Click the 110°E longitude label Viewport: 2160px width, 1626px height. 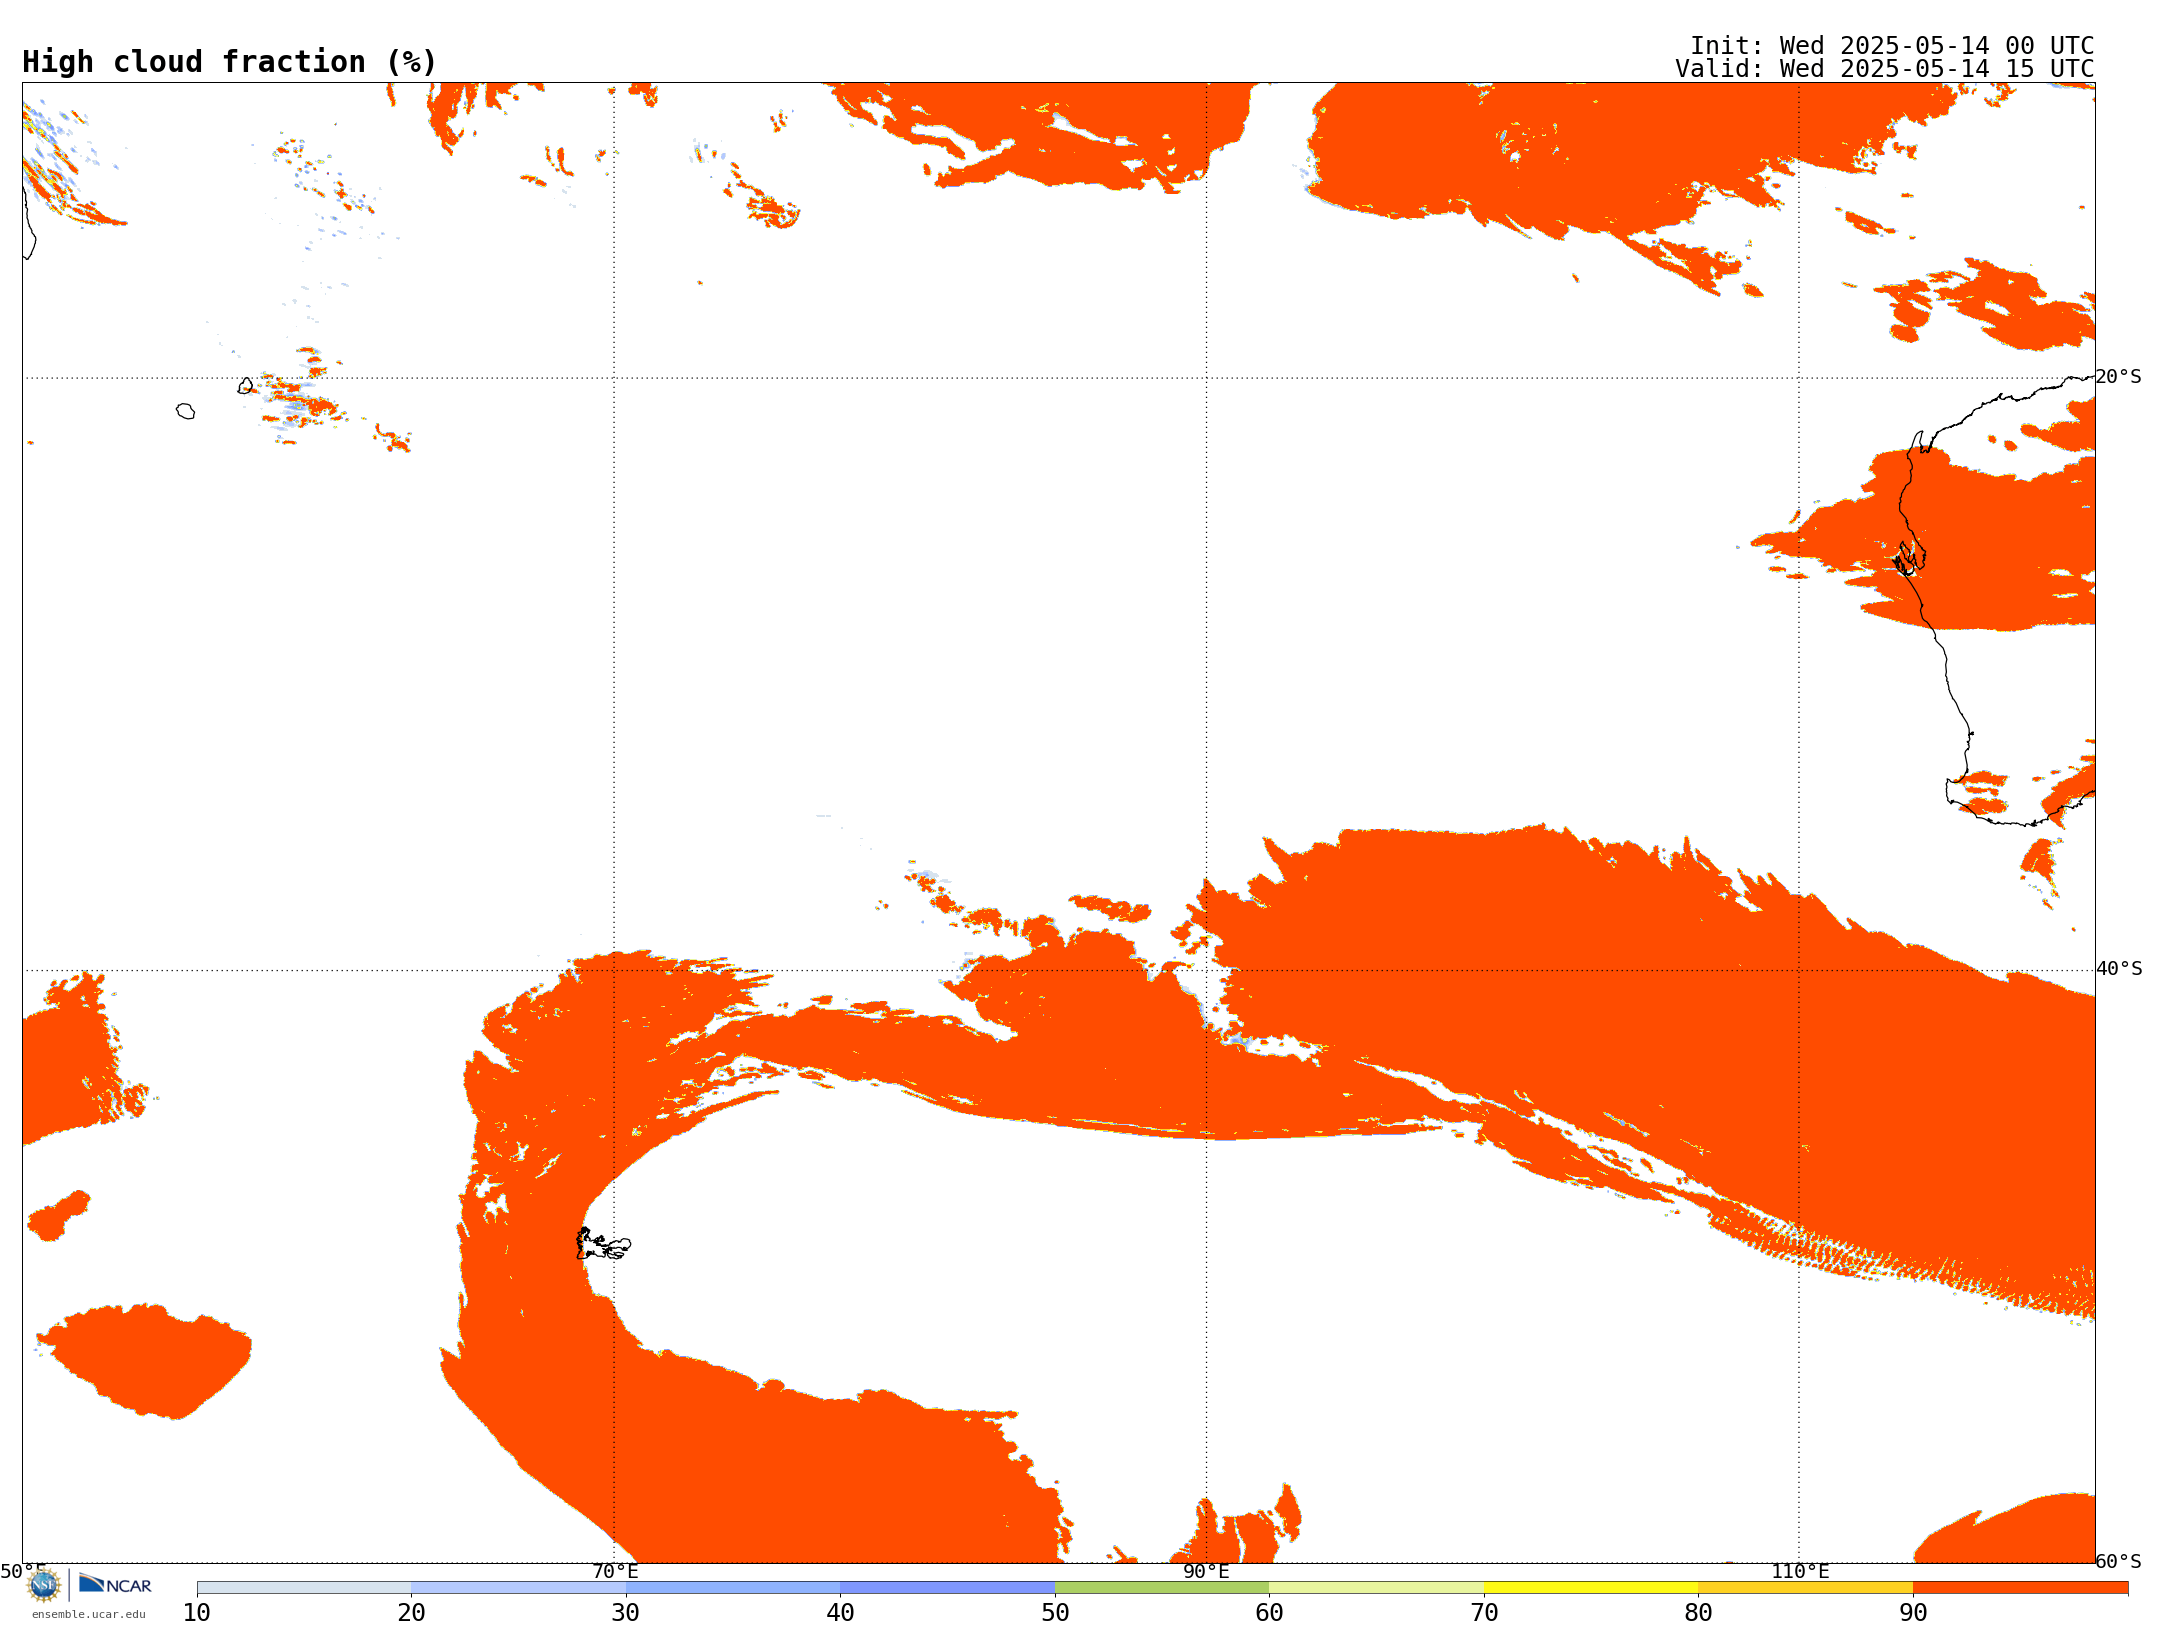(x=1800, y=1571)
